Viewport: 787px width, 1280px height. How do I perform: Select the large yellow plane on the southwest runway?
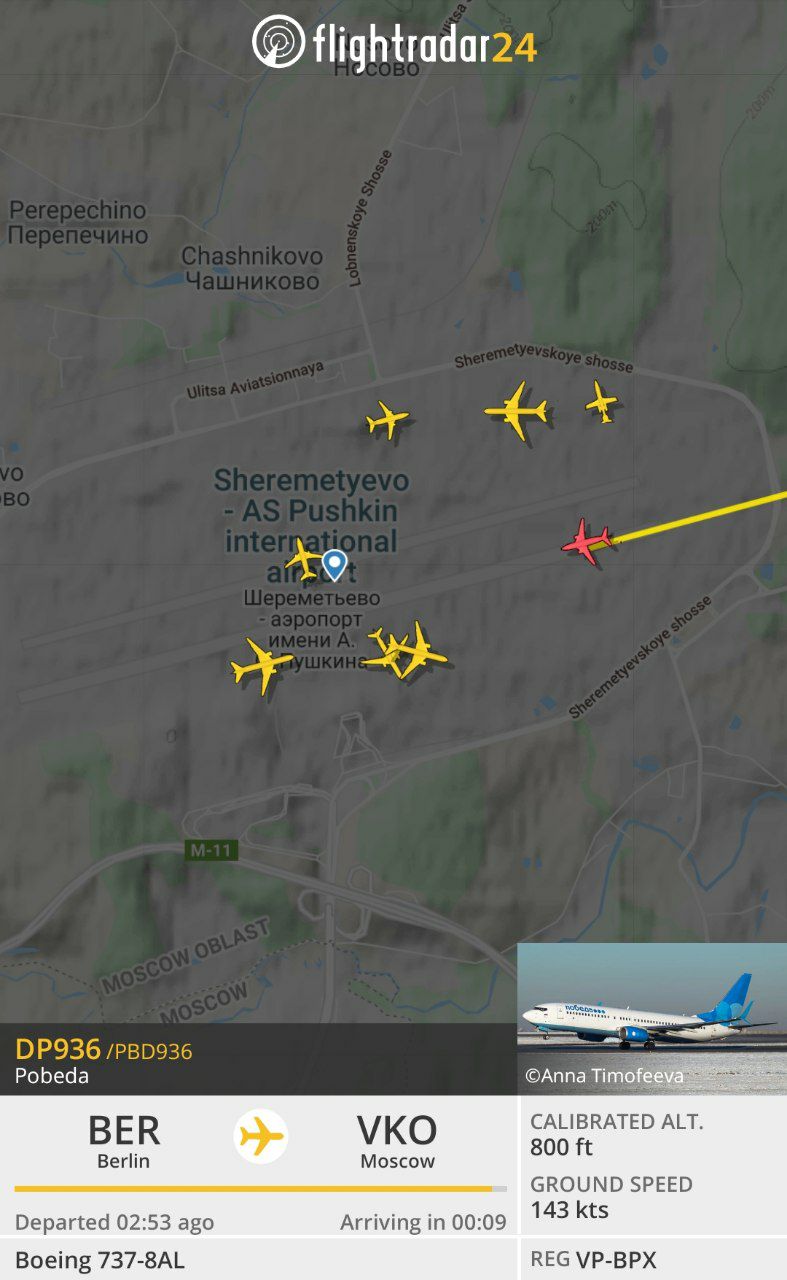(x=261, y=666)
